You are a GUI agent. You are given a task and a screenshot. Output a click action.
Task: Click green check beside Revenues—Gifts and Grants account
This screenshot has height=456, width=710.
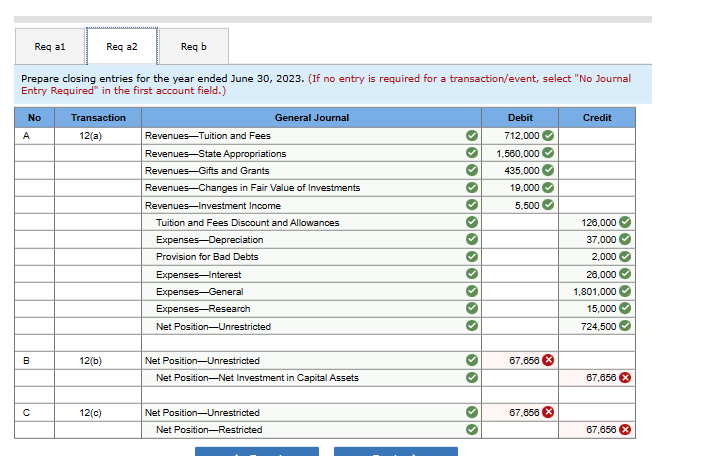point(472,170)
